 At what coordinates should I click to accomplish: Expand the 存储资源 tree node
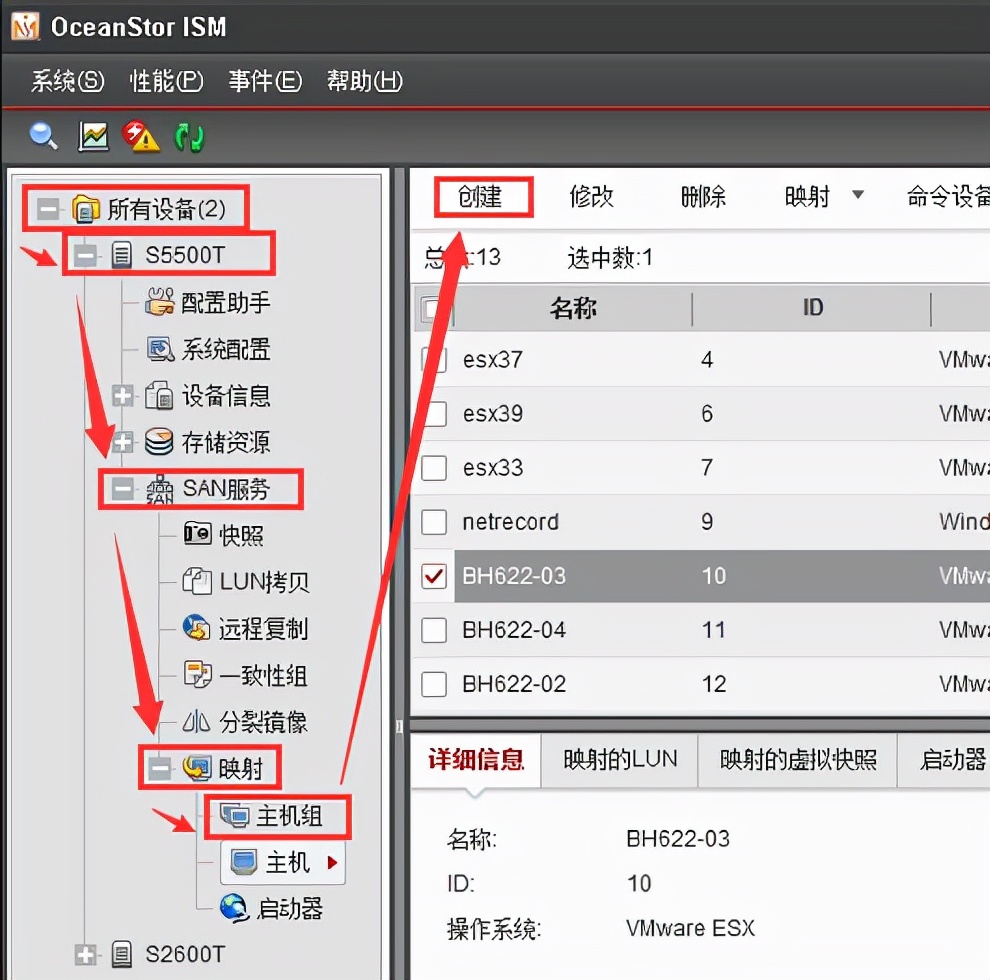pyautogui.click(x=126, y=442)
